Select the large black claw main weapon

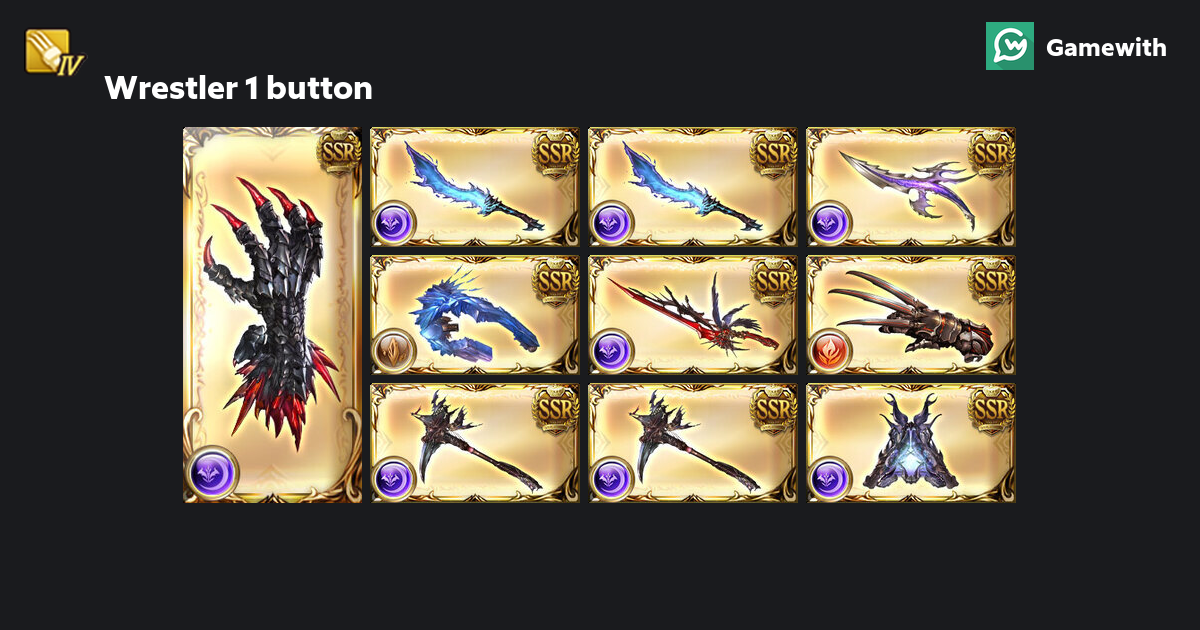click(x=272, y=315)
